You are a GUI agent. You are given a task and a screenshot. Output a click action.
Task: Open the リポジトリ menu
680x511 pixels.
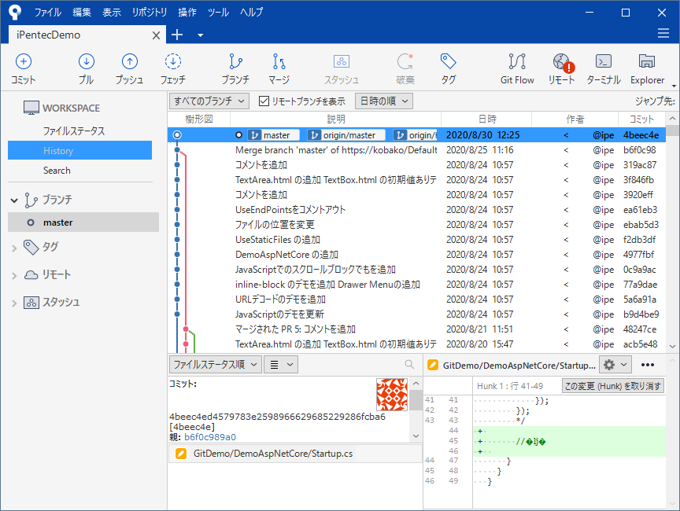click(150, 12)
